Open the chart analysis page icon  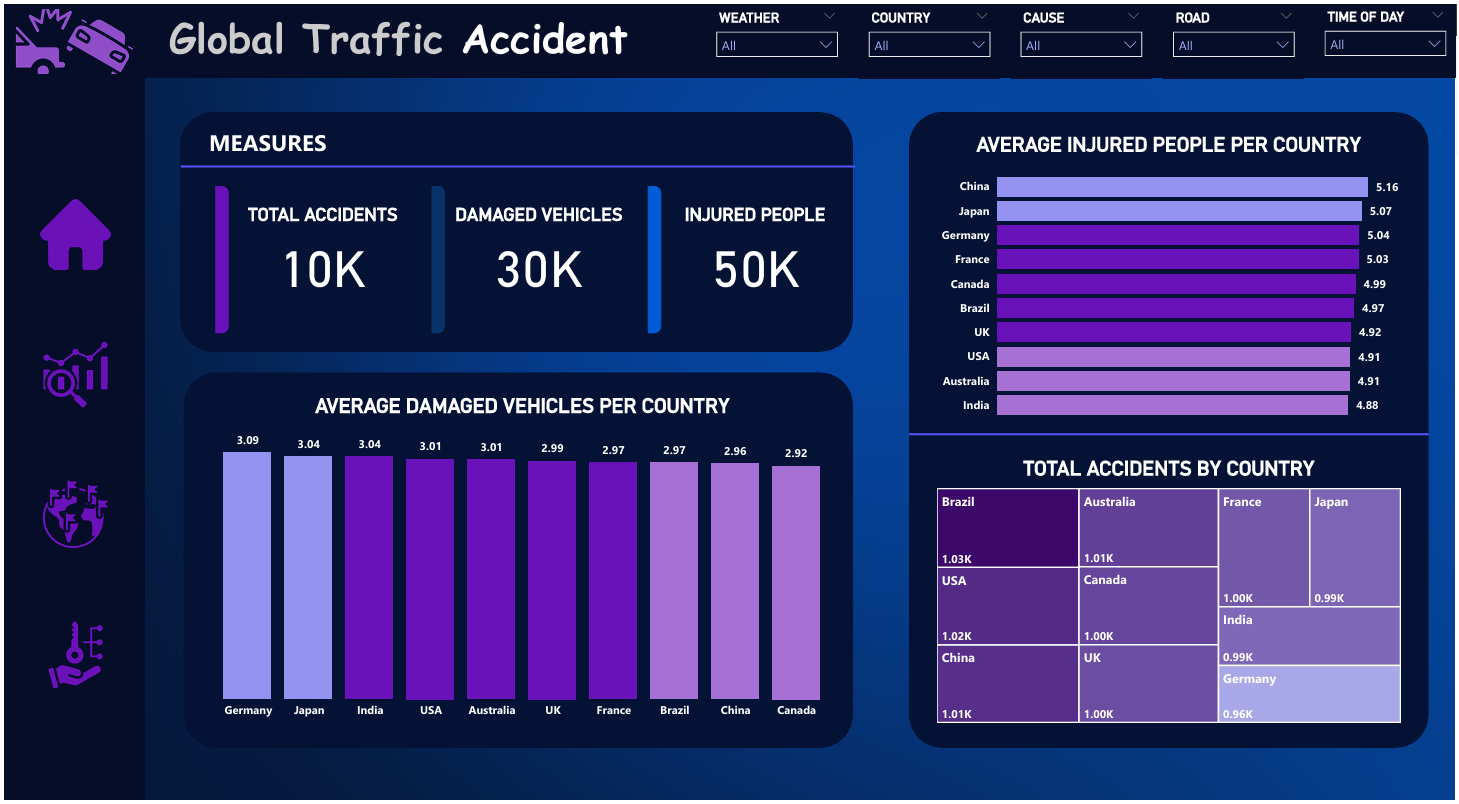point(75,373)
